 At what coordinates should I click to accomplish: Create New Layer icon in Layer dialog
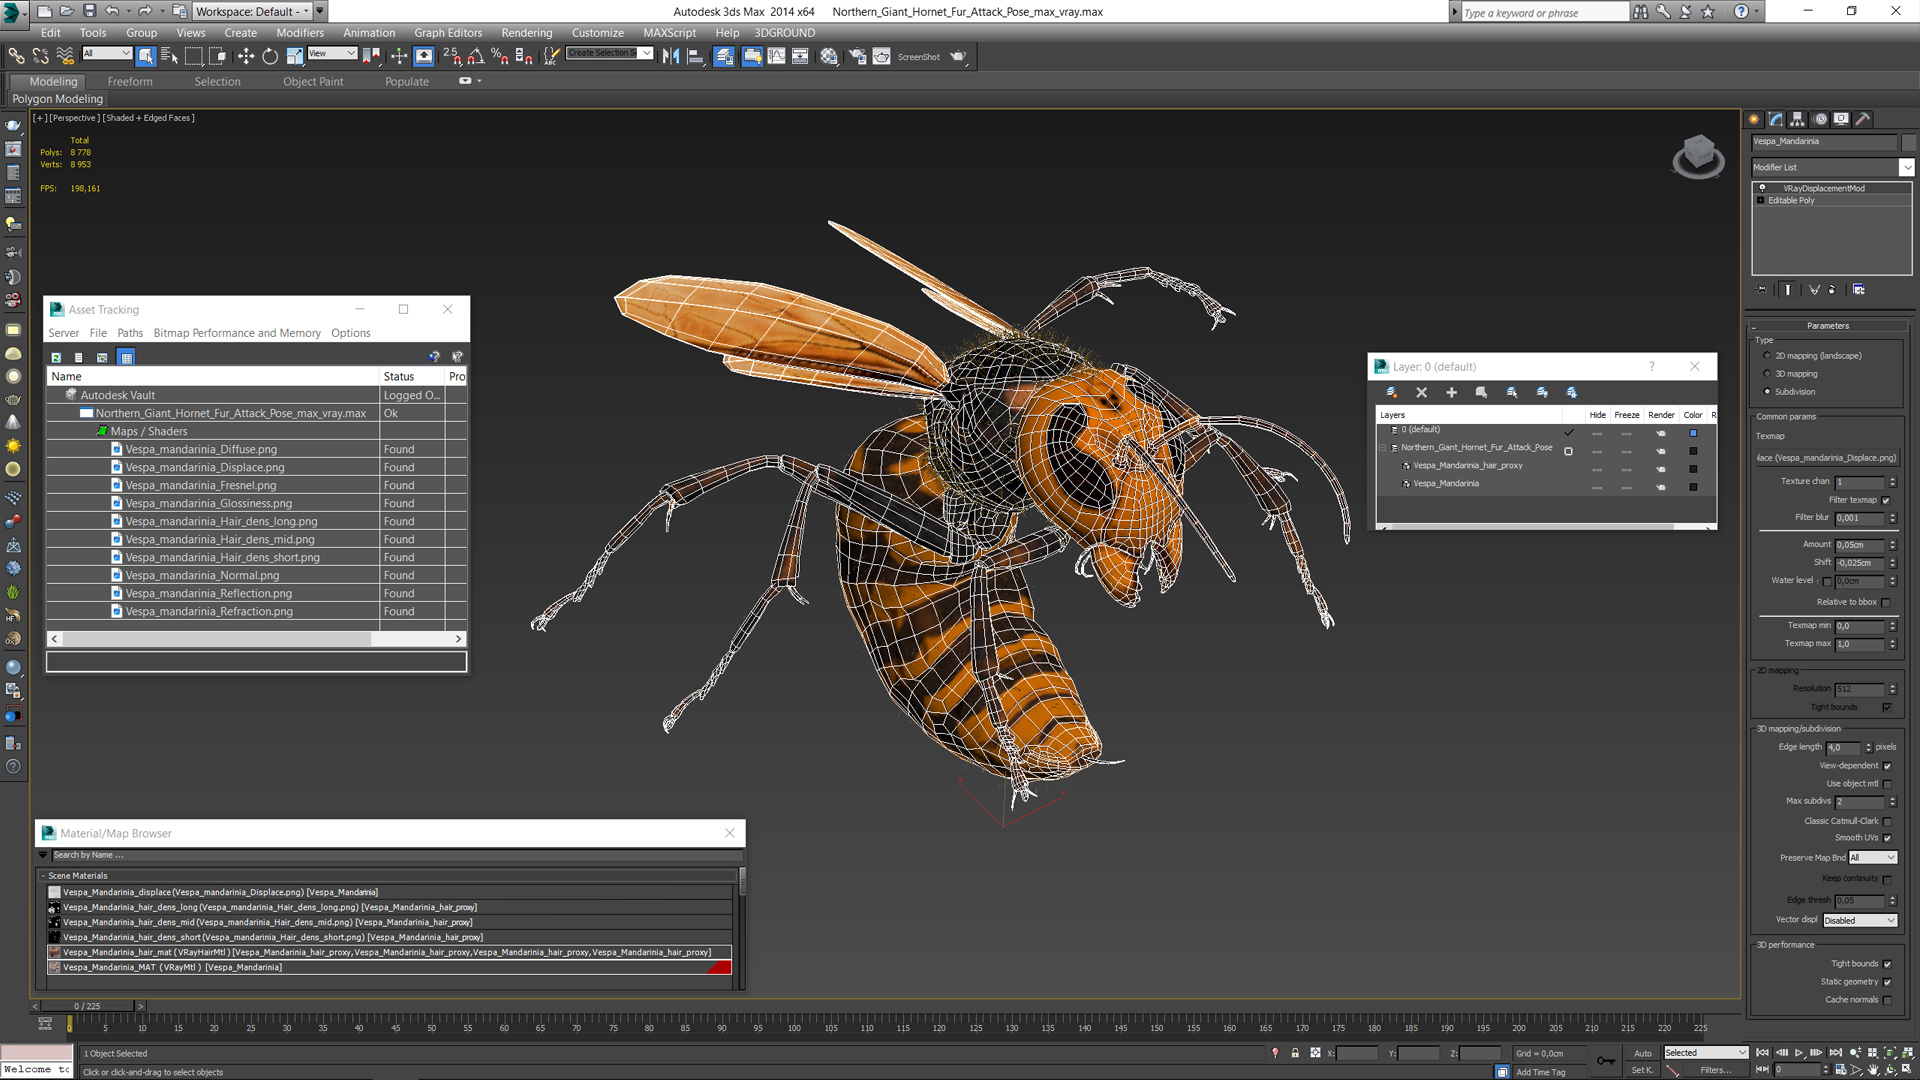point(1391,393)
